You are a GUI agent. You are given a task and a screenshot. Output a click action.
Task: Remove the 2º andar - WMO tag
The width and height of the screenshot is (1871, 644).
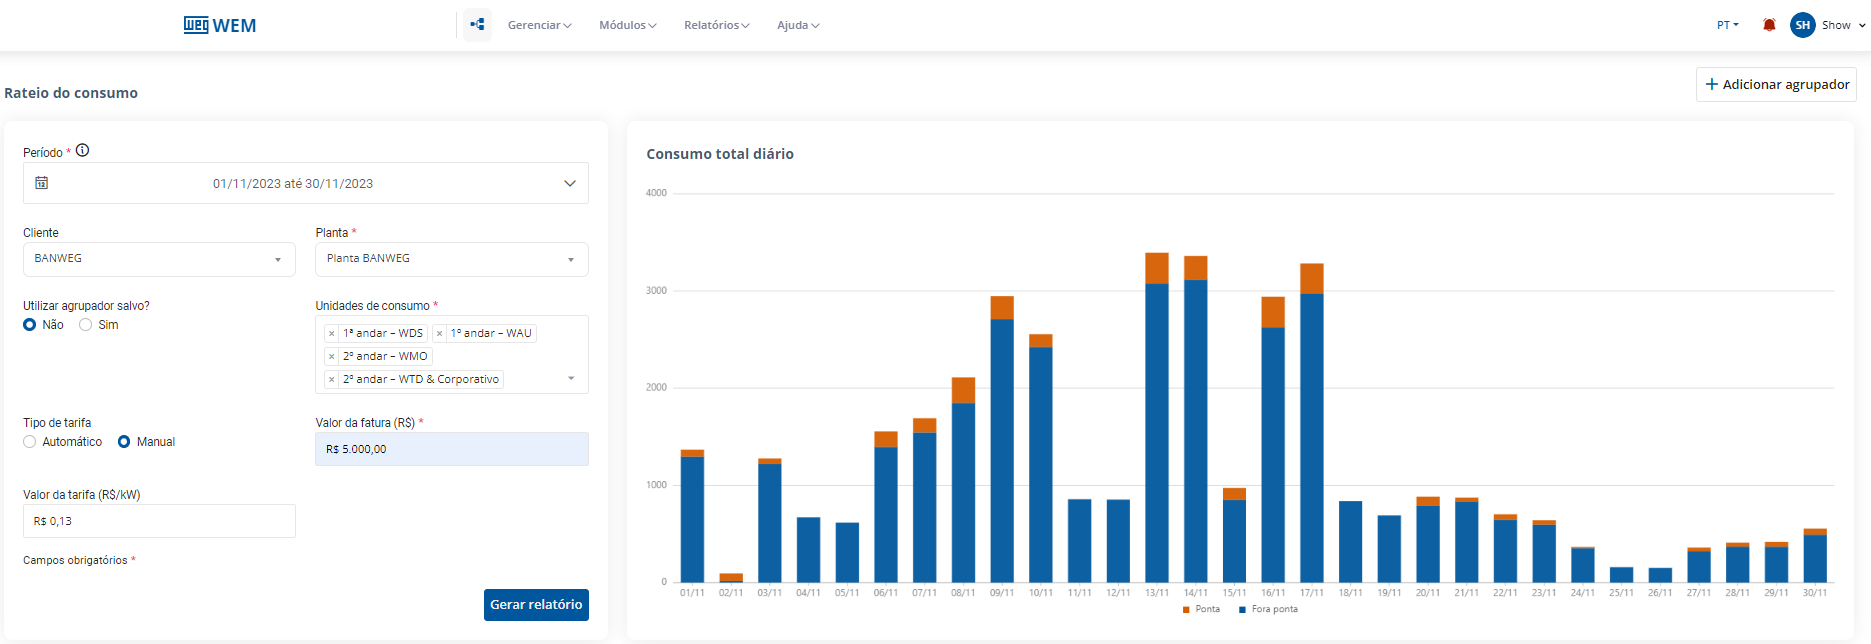click(x=332, y=357)
